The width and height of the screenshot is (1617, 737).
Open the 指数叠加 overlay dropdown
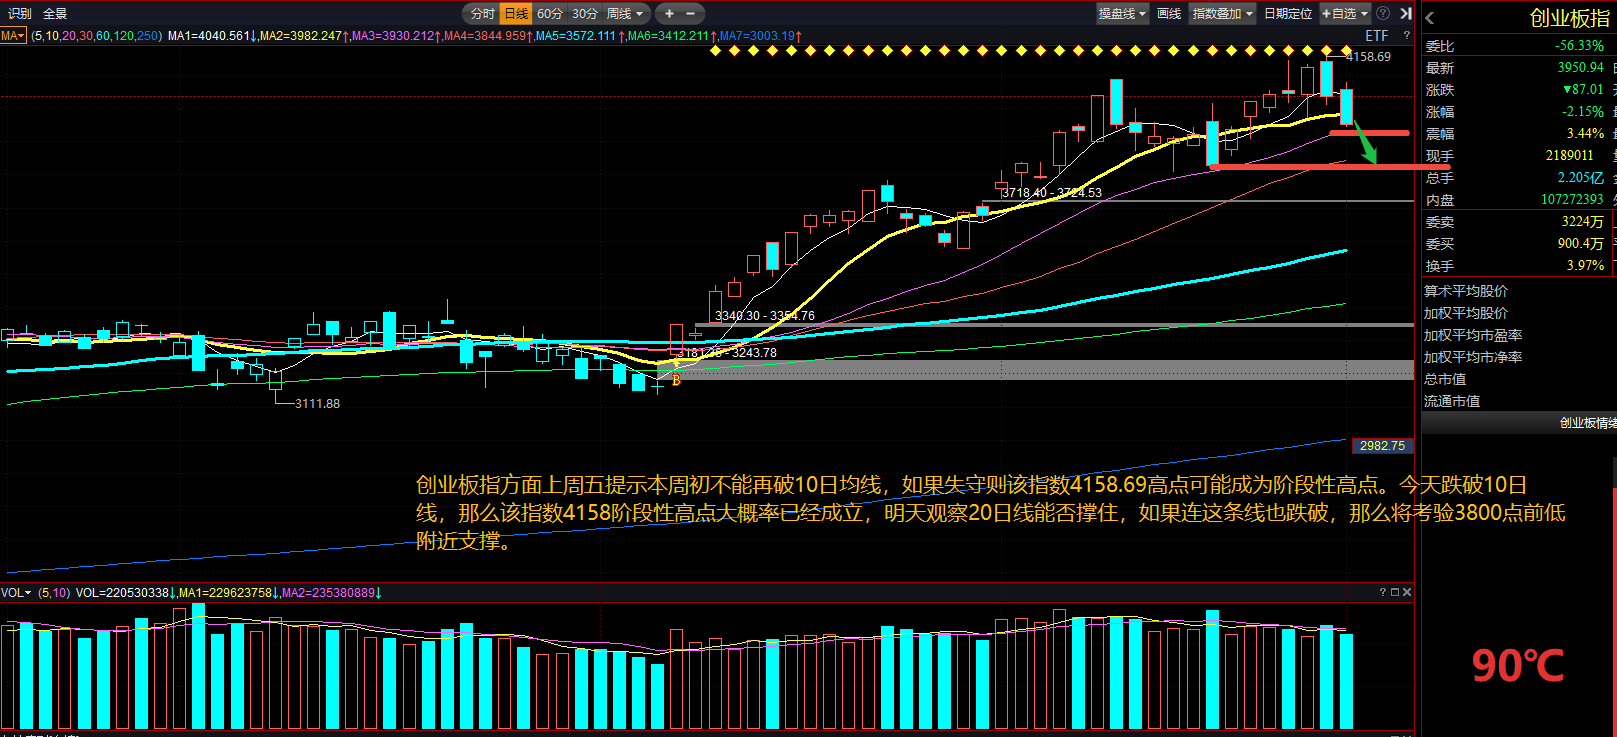(x=1222, y=14)
